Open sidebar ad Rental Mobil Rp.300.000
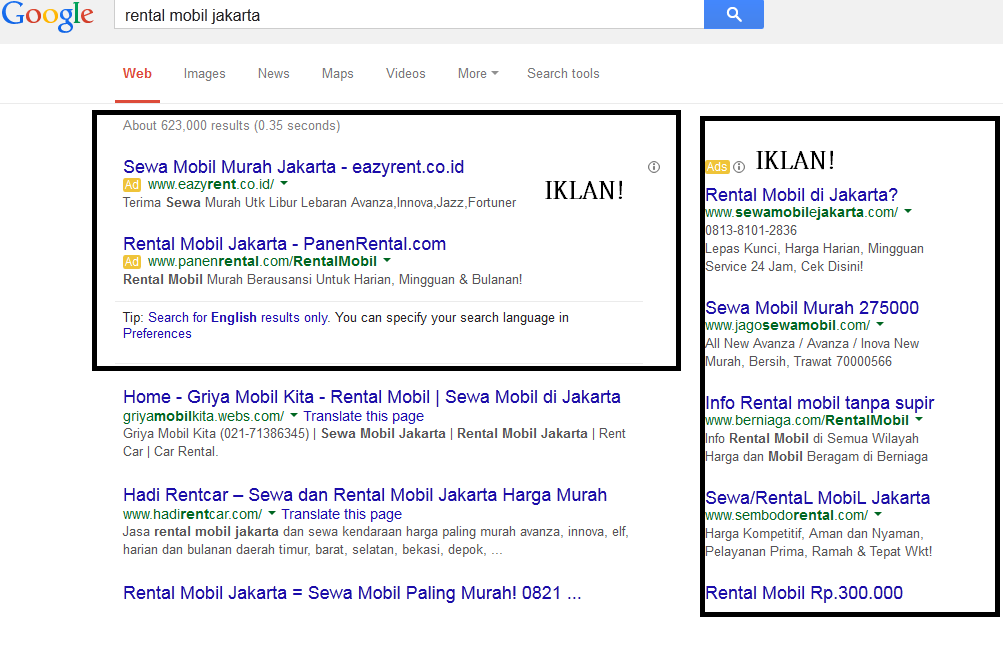 coord(804,593)
